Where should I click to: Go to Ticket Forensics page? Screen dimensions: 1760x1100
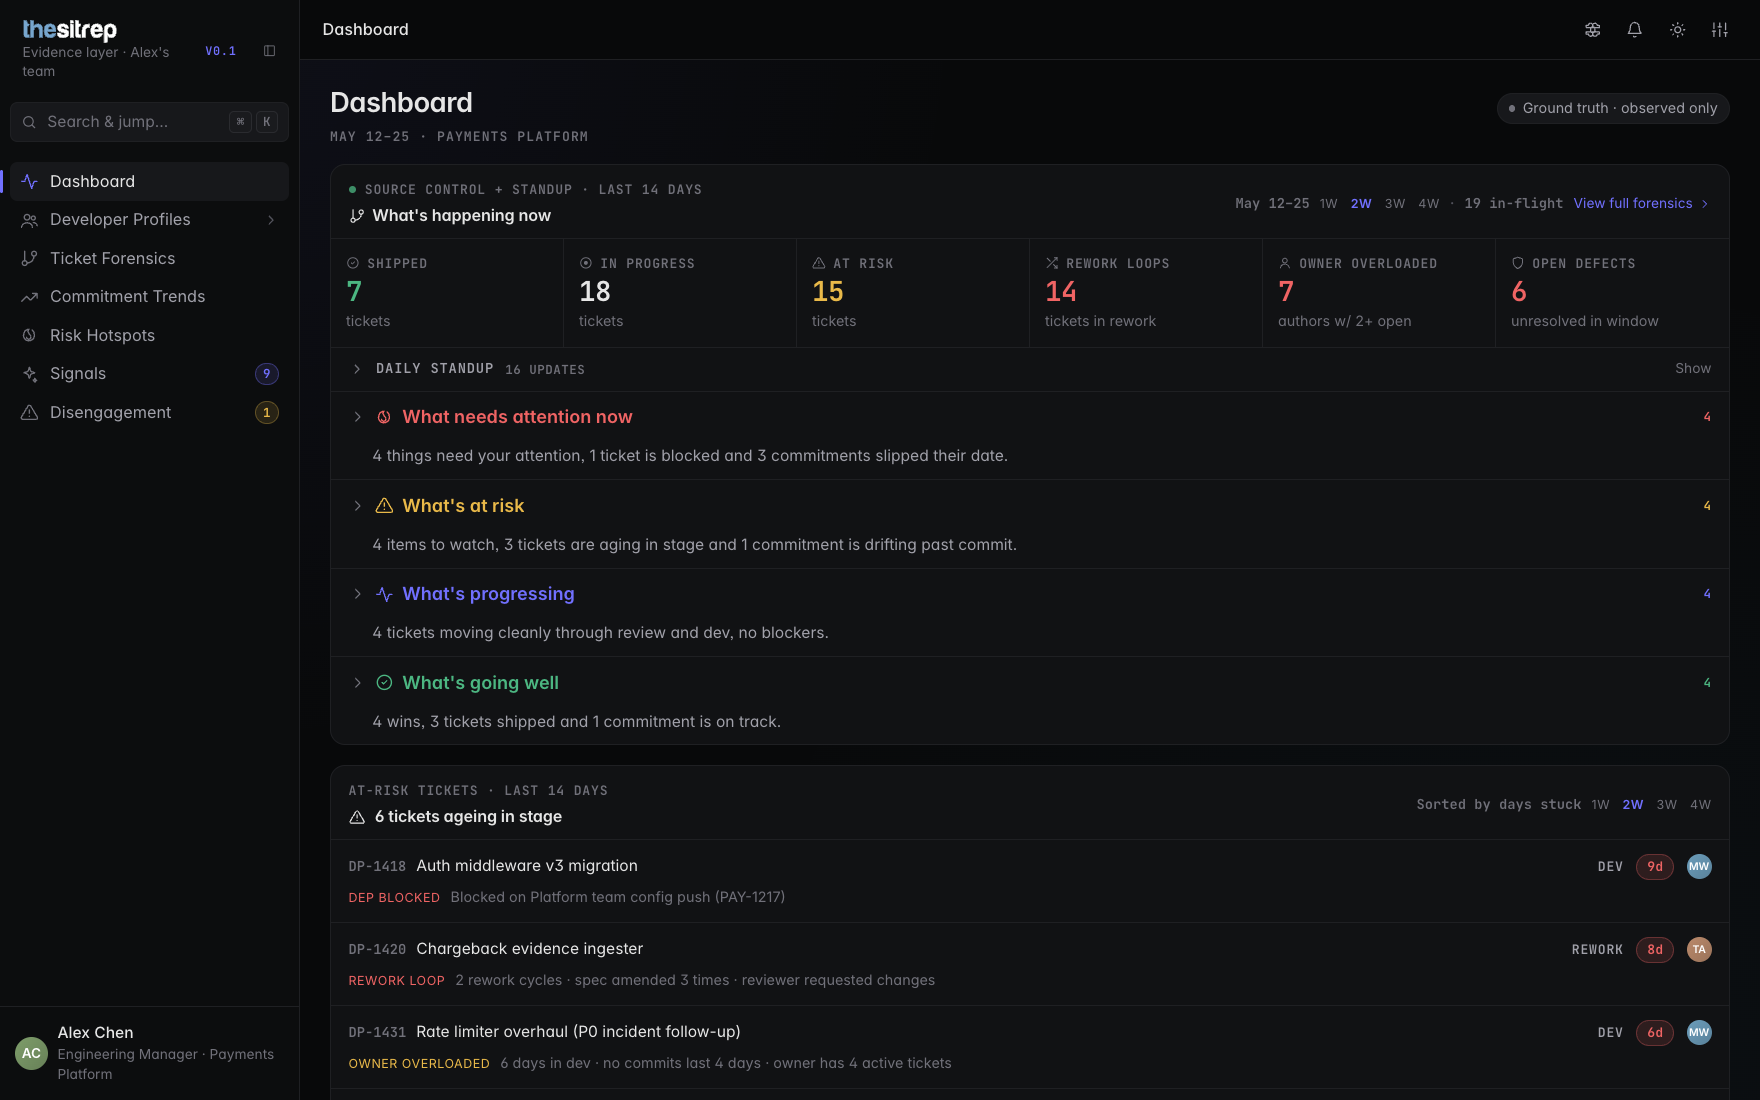click(x=149, y=259)
